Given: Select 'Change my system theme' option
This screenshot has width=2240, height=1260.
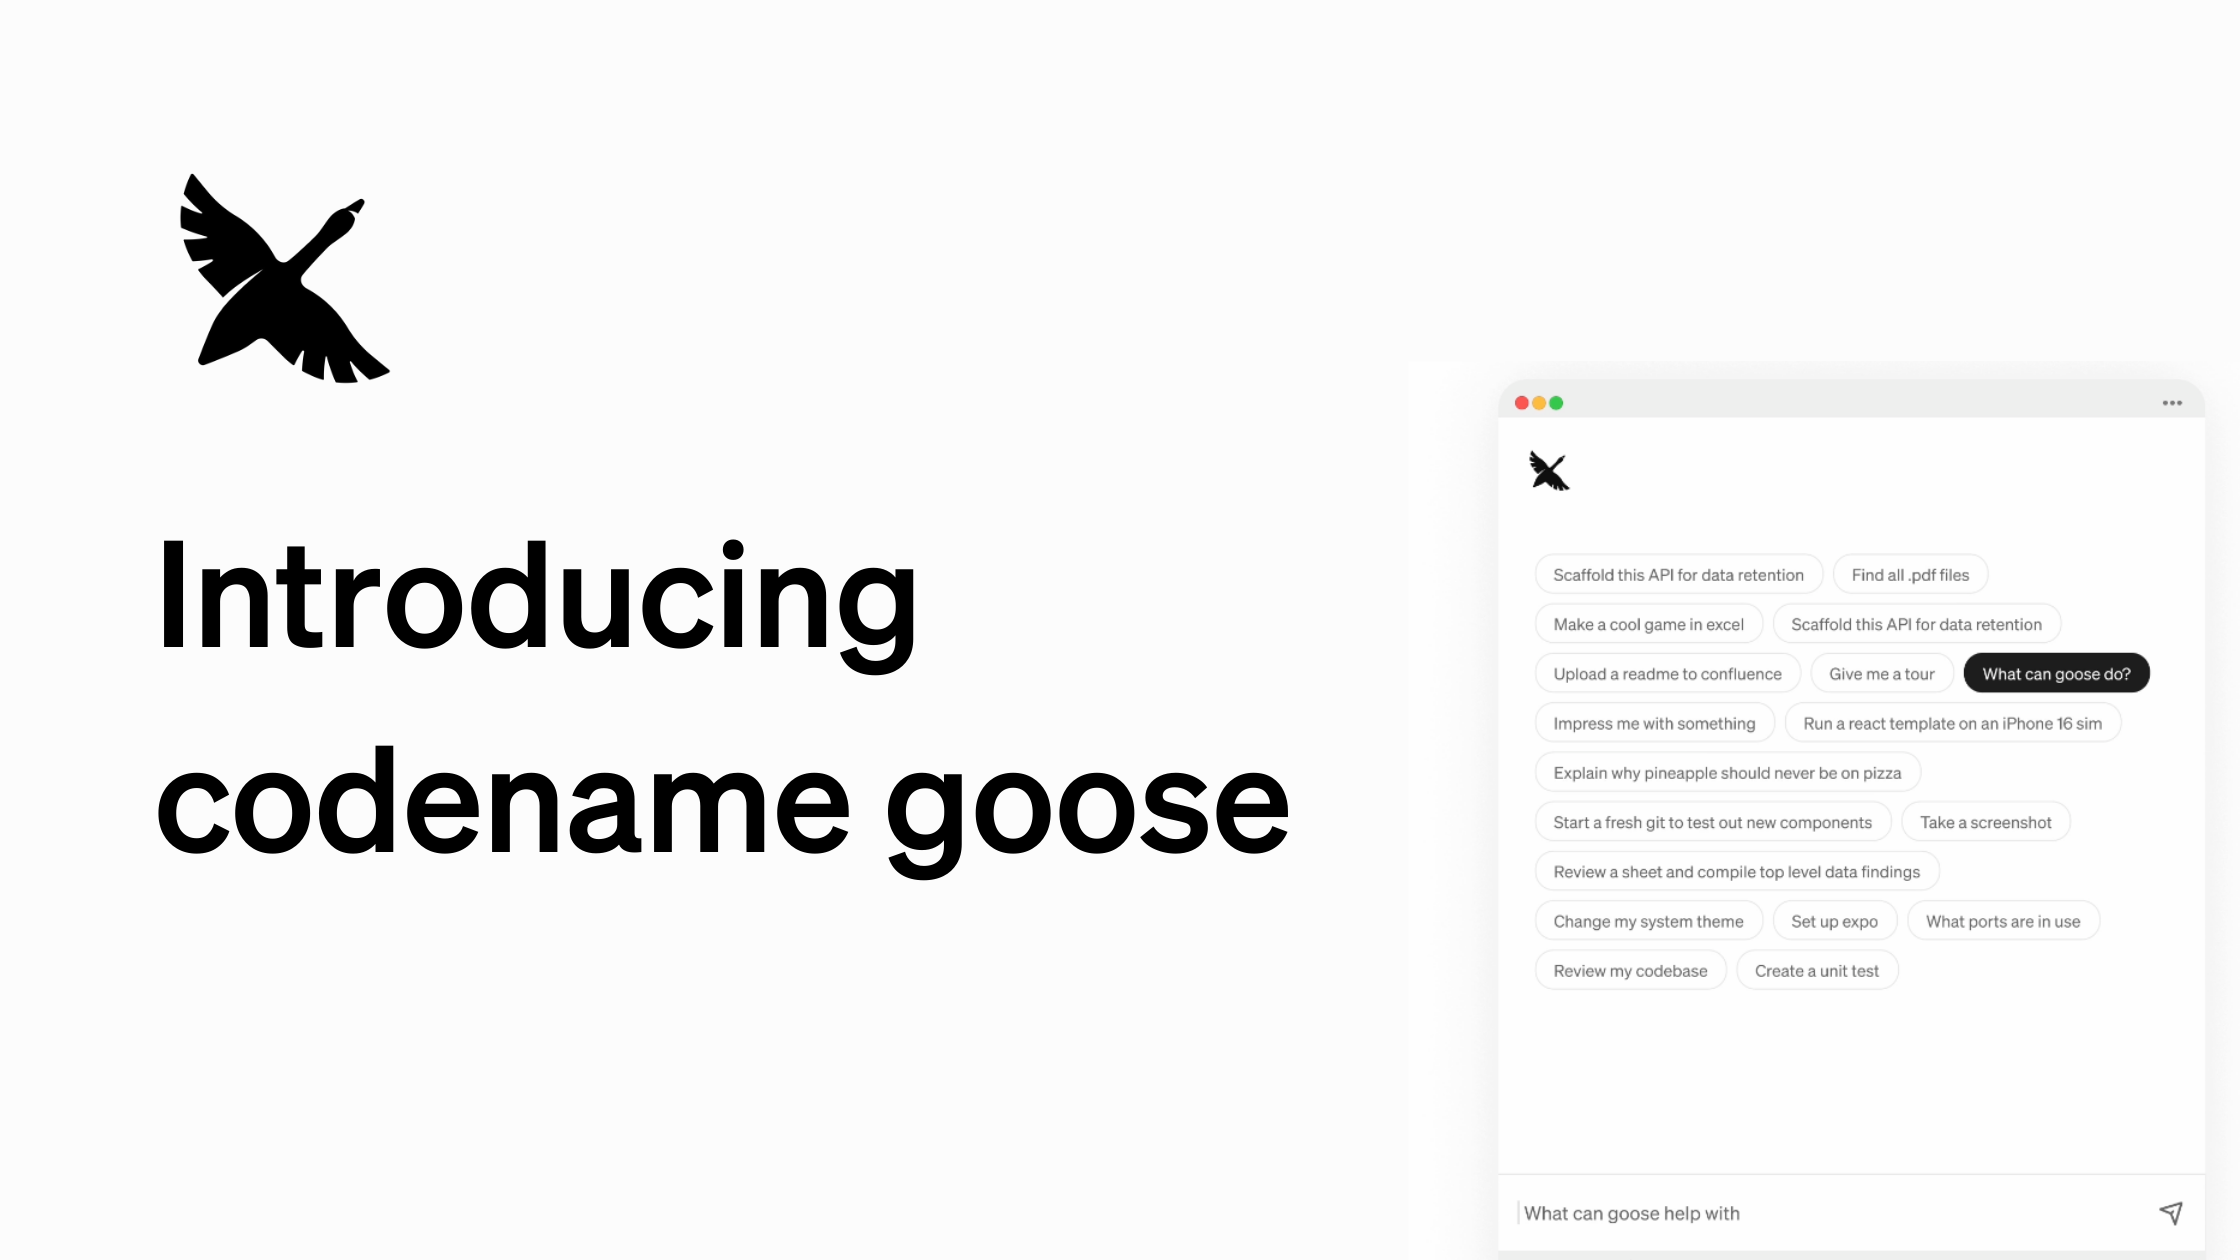Looking at the screenshot, I should (x=1648, y=920).
